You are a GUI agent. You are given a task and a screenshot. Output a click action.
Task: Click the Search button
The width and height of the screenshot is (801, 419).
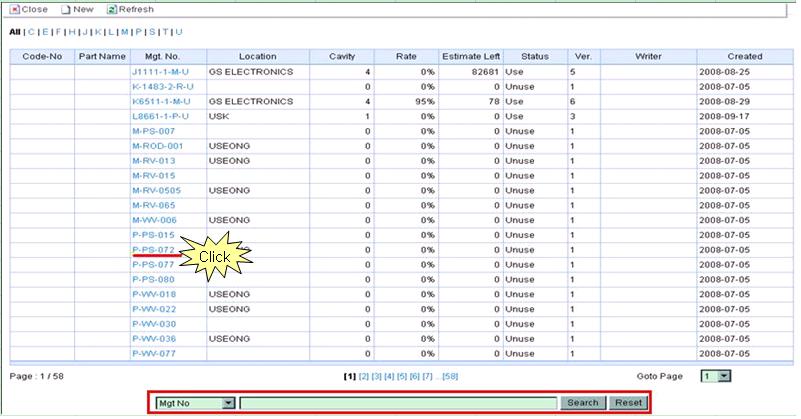coord(582,403)
